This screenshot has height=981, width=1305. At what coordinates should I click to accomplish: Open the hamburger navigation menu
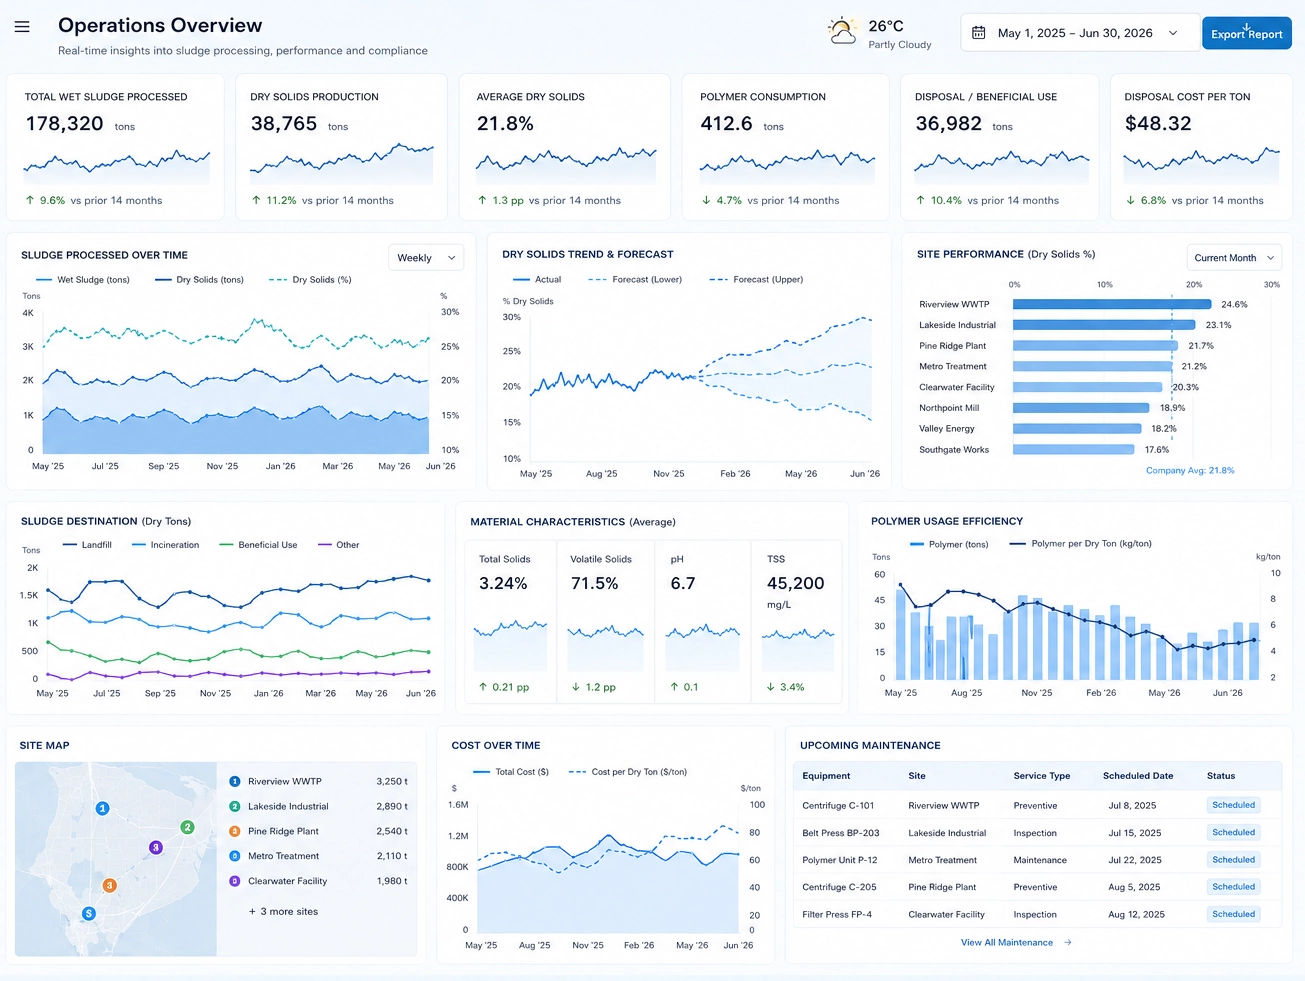(22, 27)
